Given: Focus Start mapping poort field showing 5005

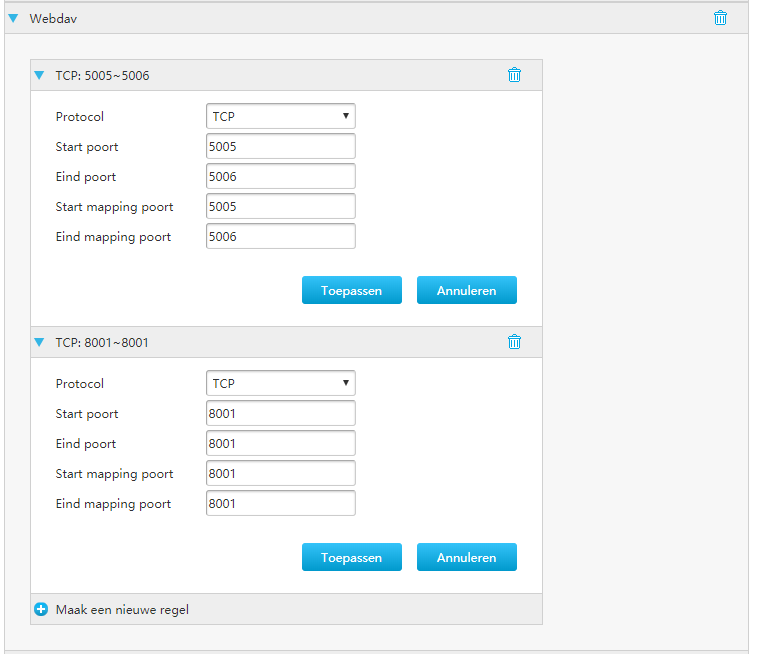Looking at the screenshot, I should 281,206.
